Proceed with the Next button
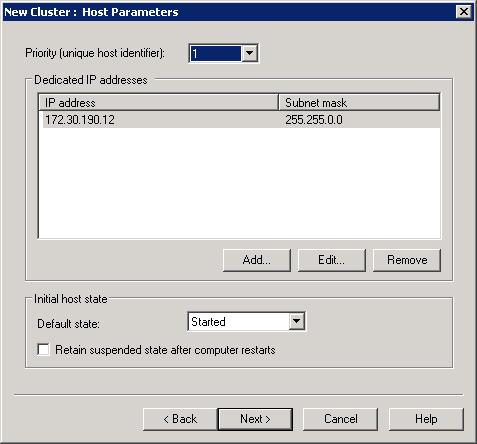 (255, 419)
